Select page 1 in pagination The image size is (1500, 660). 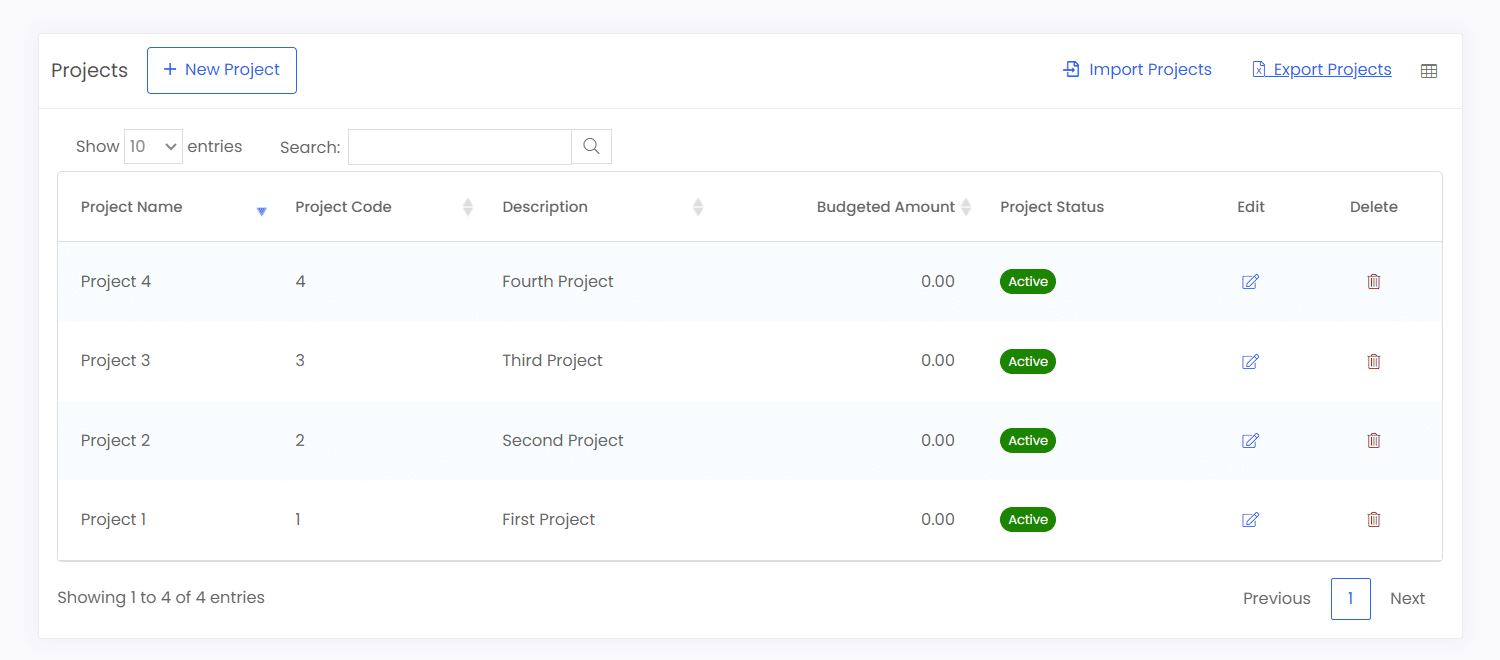1351,598
